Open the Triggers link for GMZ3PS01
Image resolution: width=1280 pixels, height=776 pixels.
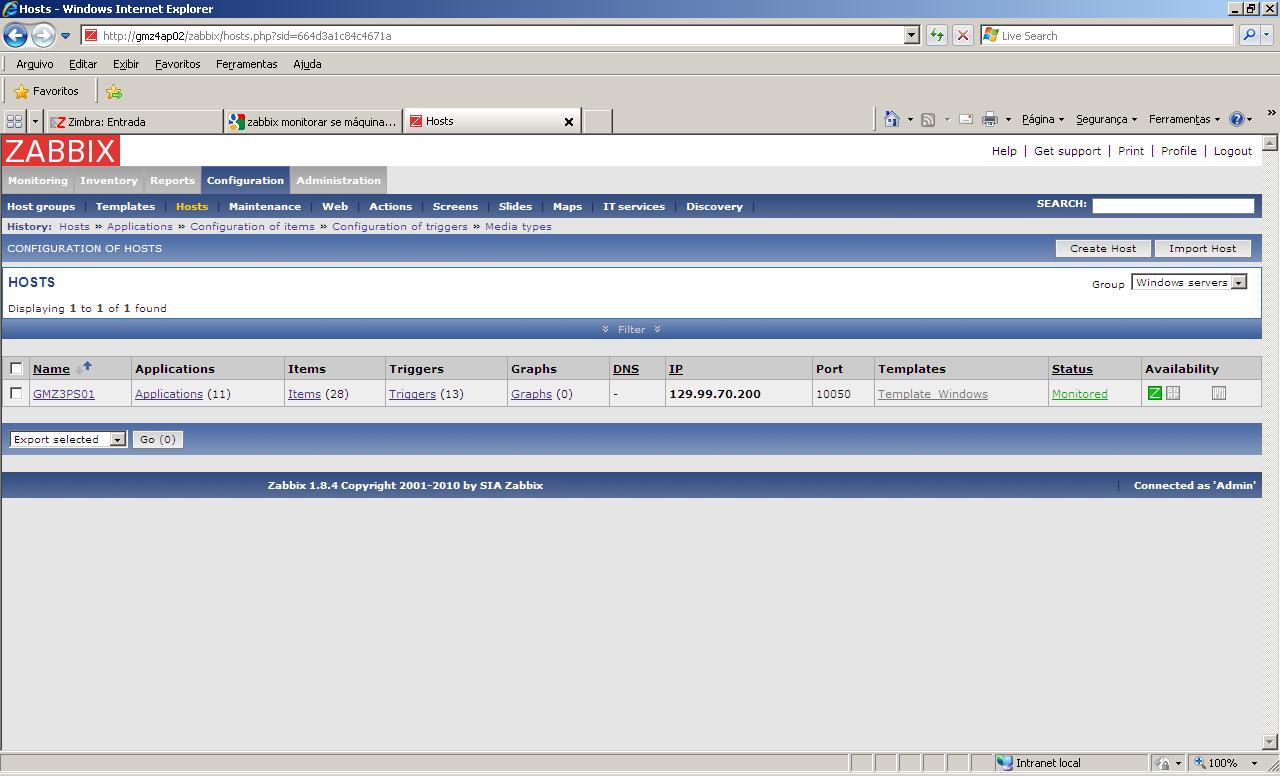coord(412,394)
